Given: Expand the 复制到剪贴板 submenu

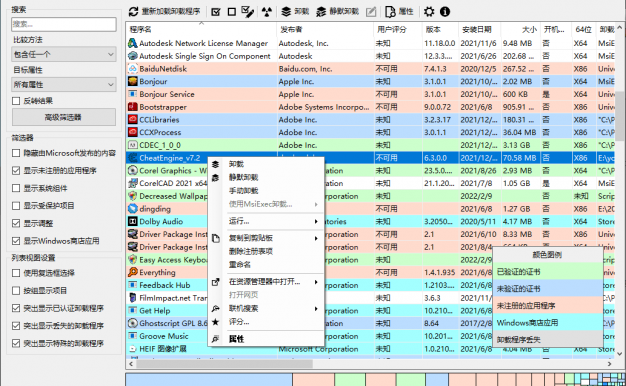Looking at the screenshot, I should [266, 238].
